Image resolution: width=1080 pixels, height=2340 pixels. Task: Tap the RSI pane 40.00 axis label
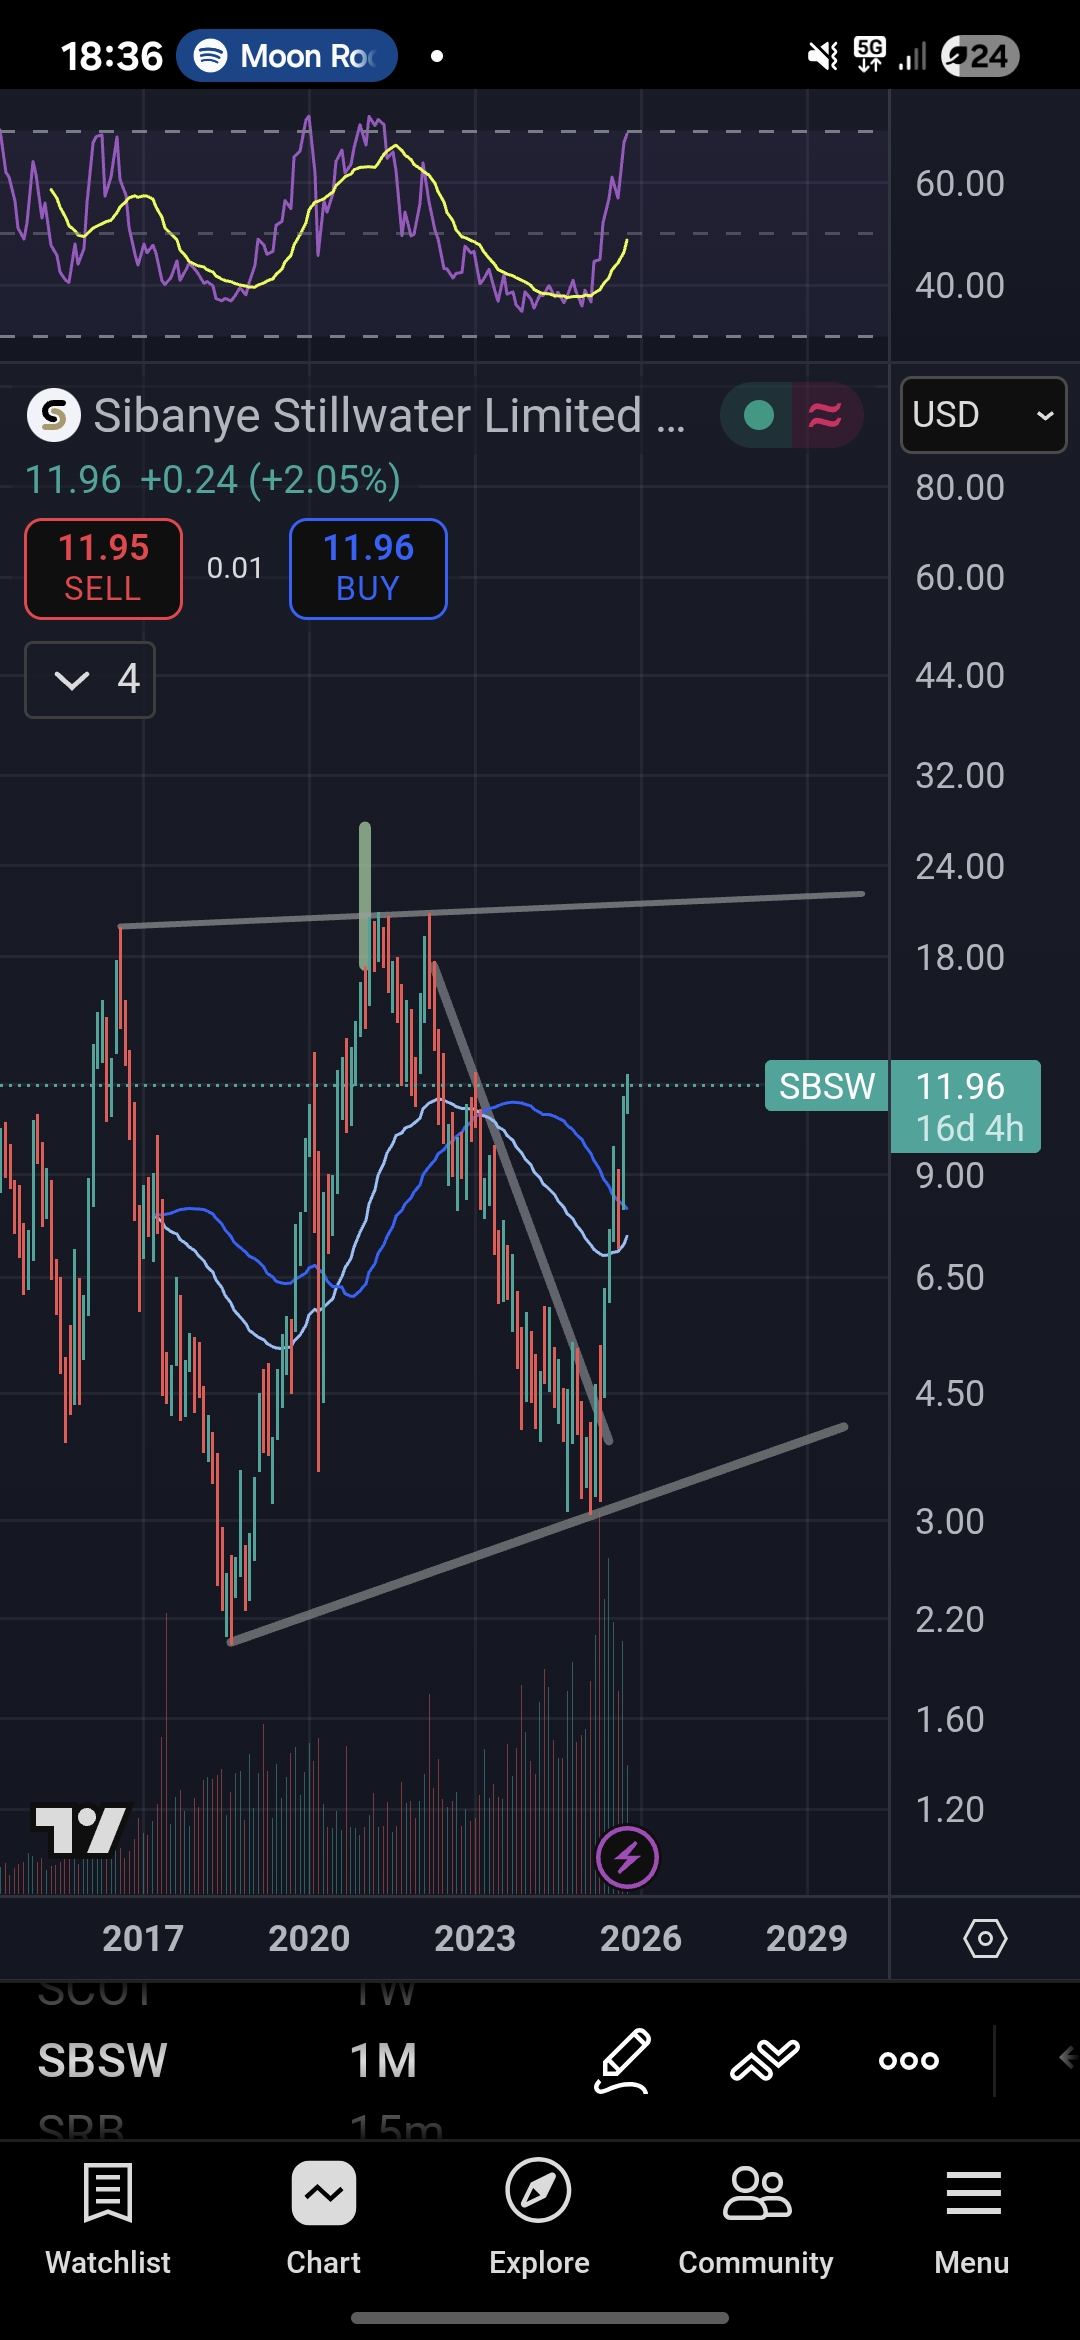(960, 286)
